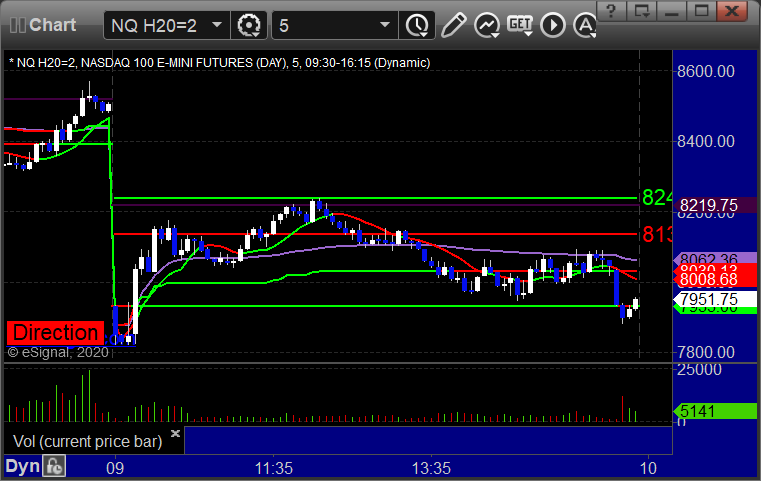761x481 pixels.
Task: Click the 7800.00 price axis label
Action: pos(706,352)
